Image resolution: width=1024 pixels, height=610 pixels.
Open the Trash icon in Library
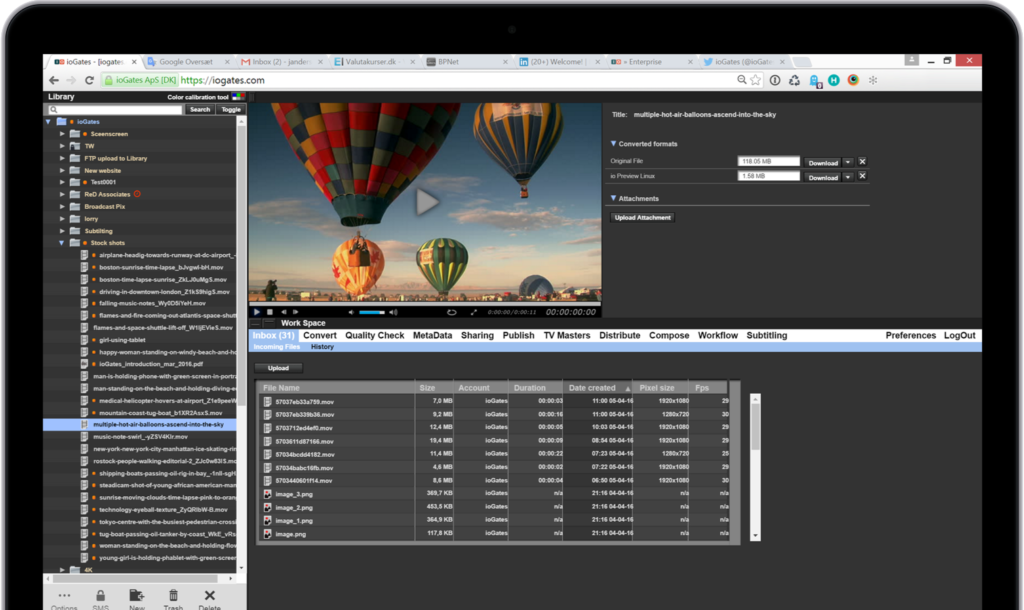pyautogui.click(x=173, y=596)
